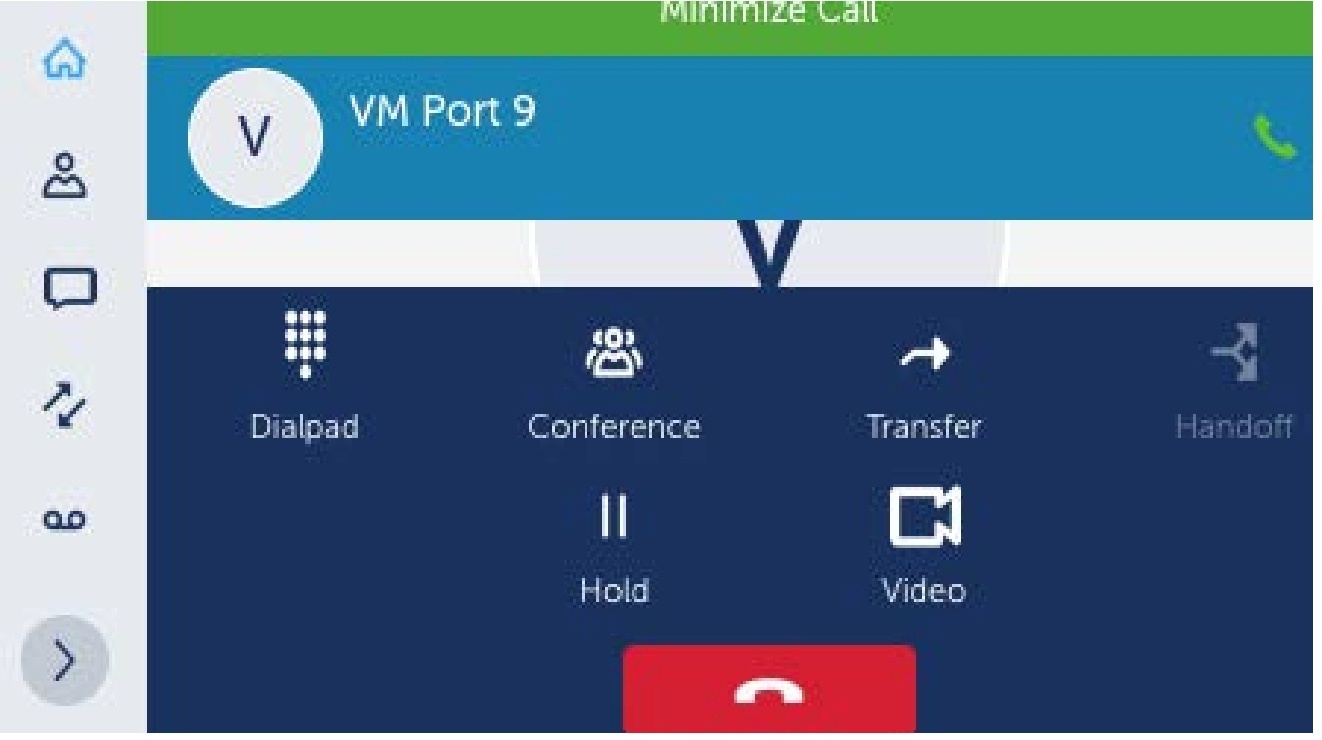Toggle Hold on the current call
The image size is (1322, 740).
coord(613,520)
